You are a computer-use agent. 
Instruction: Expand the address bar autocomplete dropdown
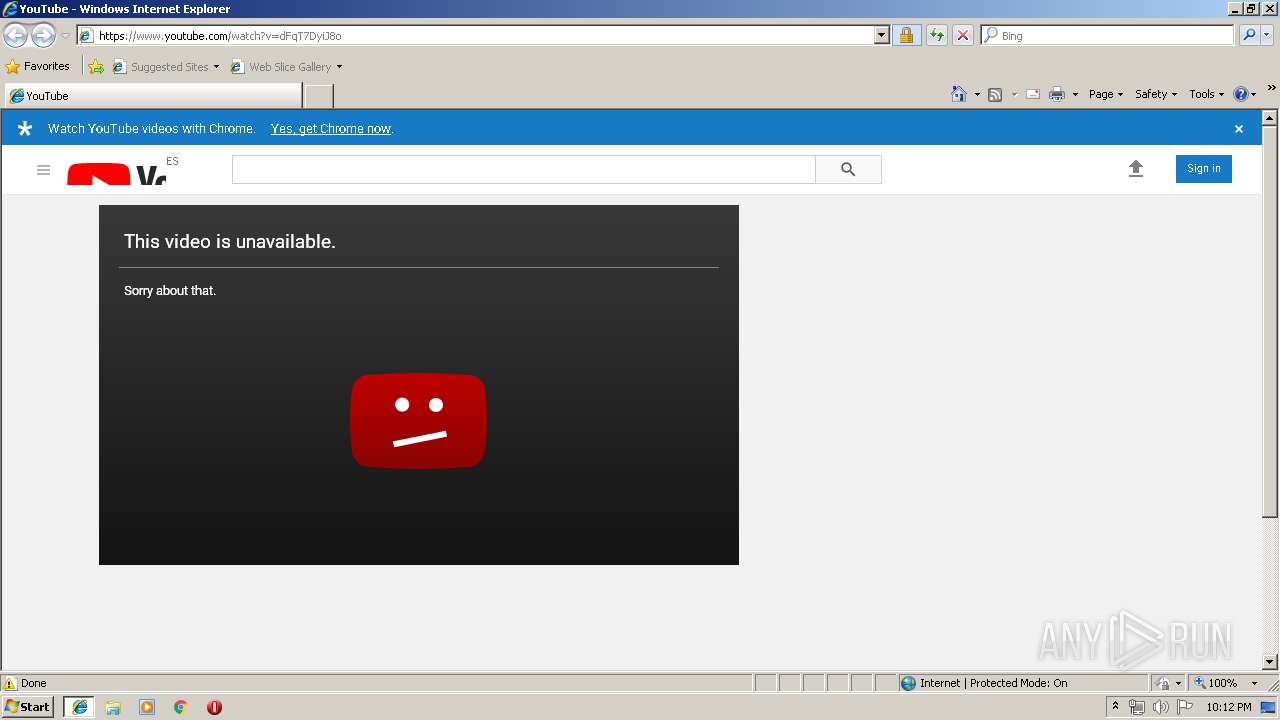coord(881,36)
